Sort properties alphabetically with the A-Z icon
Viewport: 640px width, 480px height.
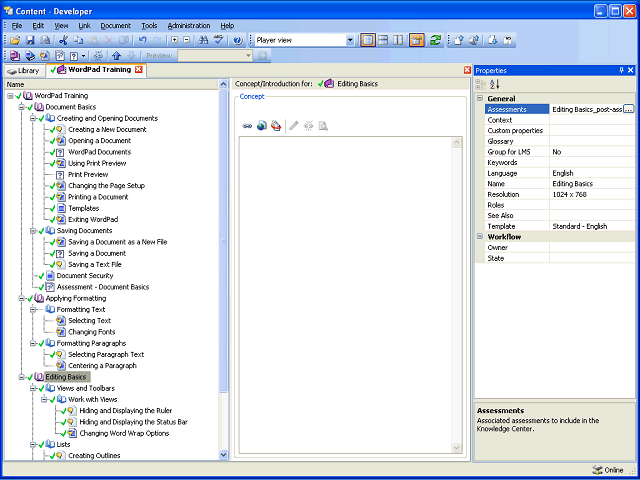[495, 84]
